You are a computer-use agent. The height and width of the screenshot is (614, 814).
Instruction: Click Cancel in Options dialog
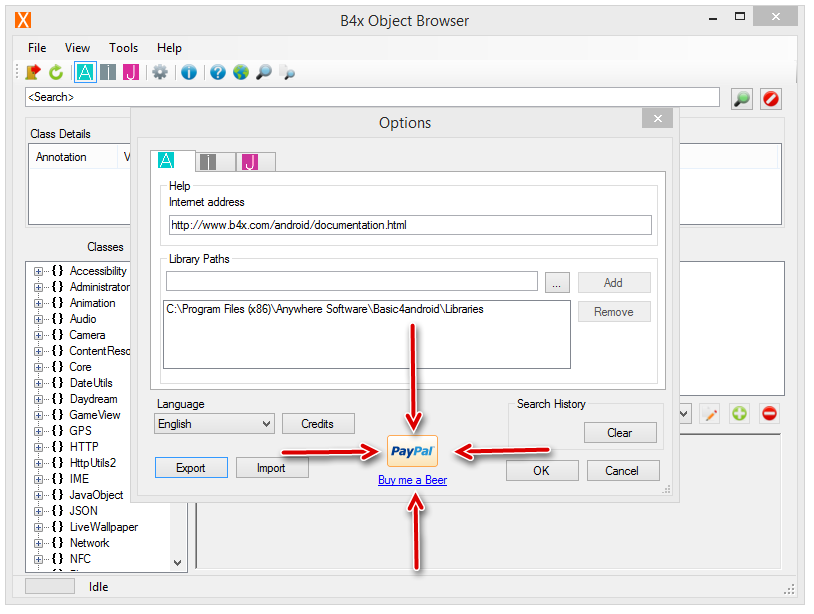tap(623, 471)
